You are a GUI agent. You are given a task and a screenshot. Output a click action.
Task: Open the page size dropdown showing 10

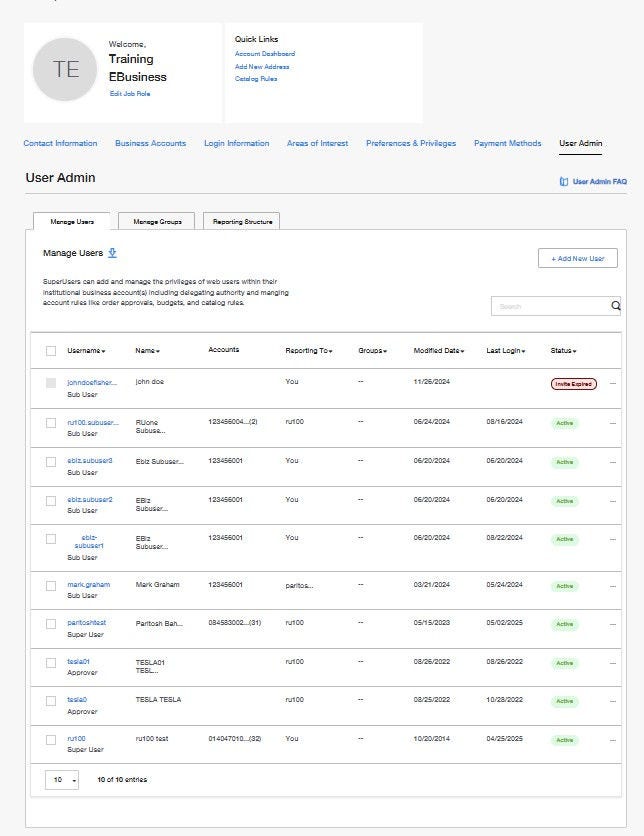click(x=62, y=779)
